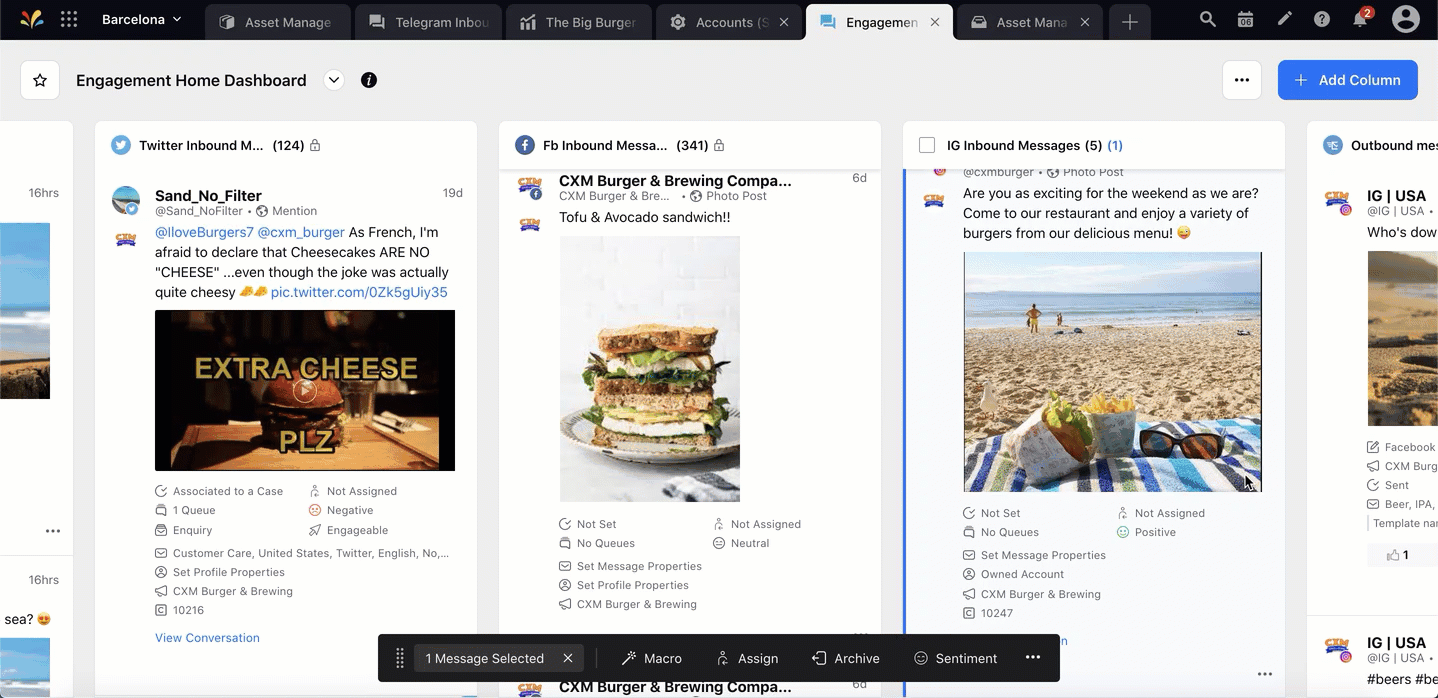Open dashboard more options button
Screen dimensions: 1438x698
[1241, 80]
